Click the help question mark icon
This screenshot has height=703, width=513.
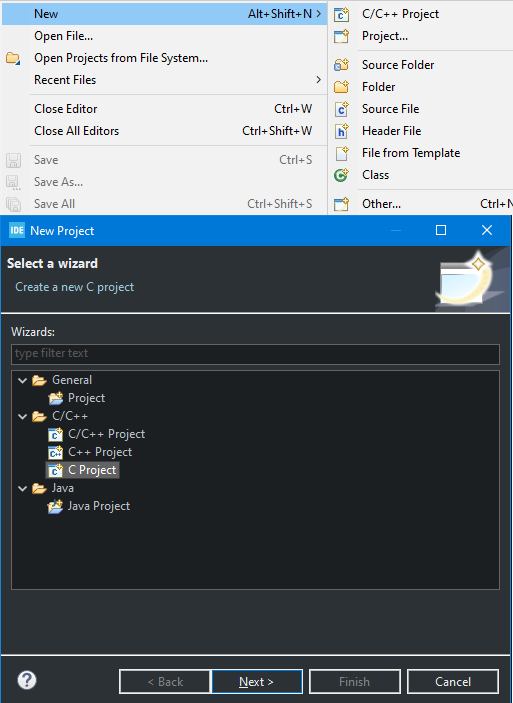(27, 680)
